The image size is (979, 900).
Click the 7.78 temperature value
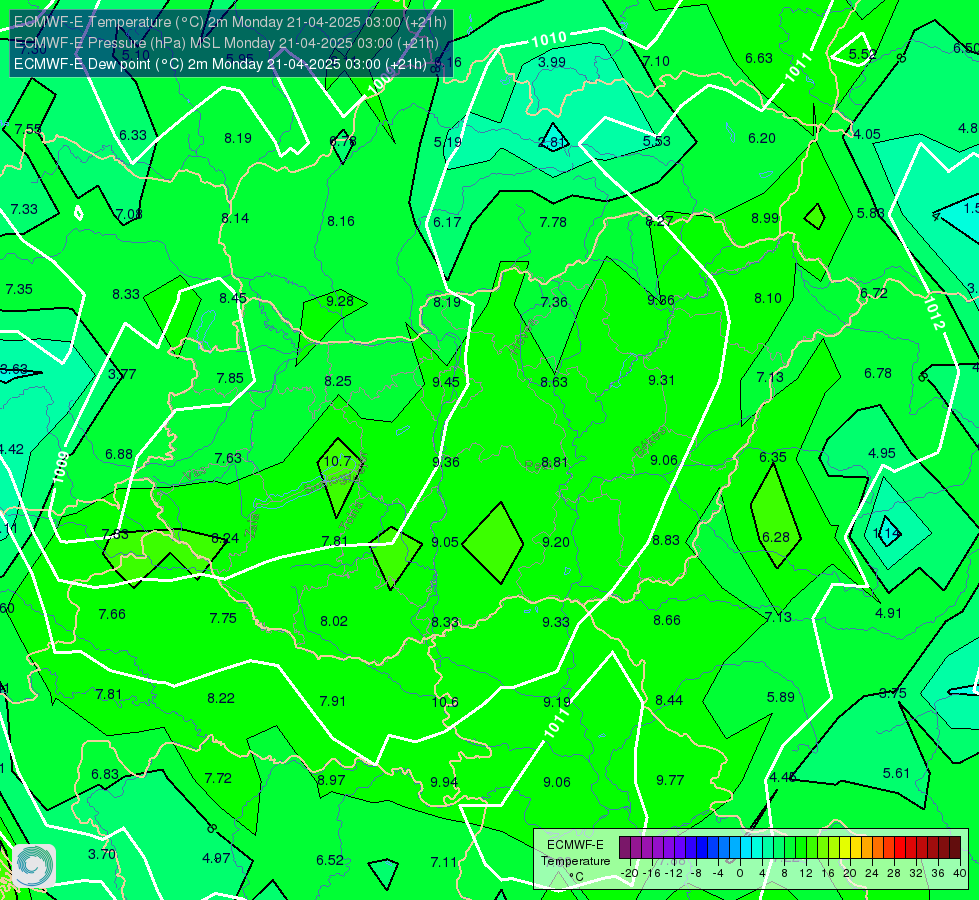tap(553, 222)
